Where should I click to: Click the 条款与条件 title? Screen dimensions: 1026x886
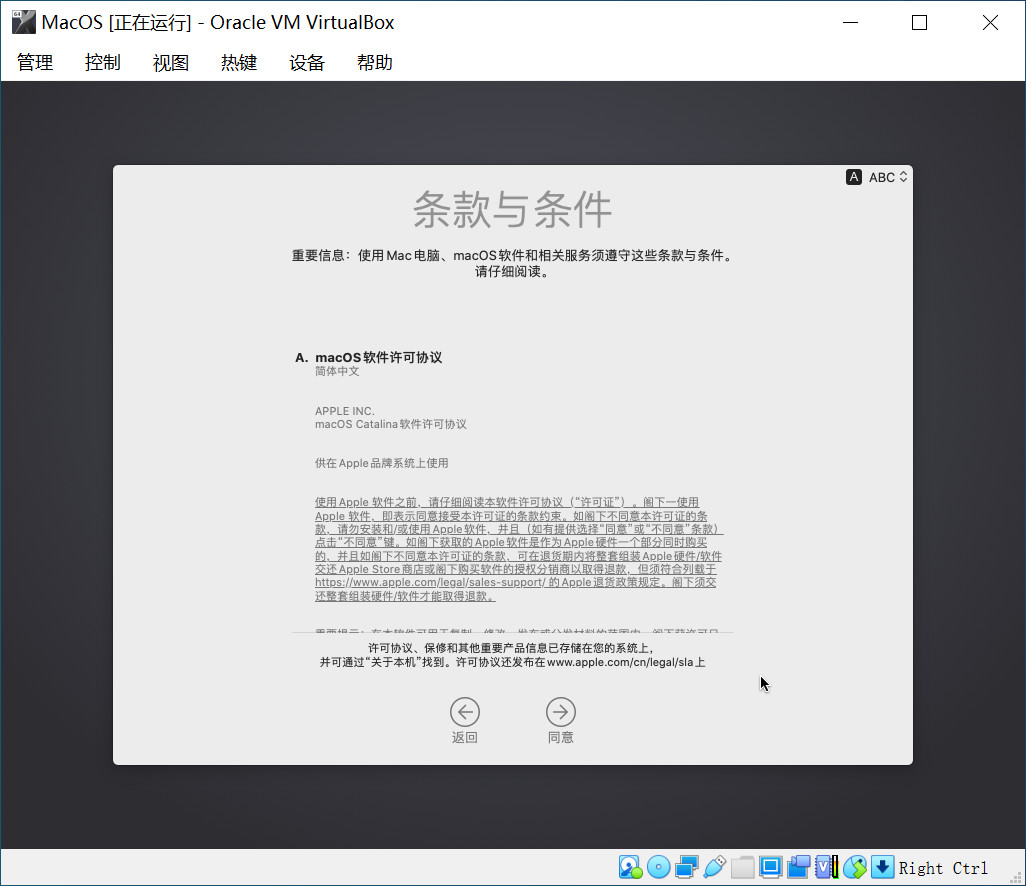point(512,209)
